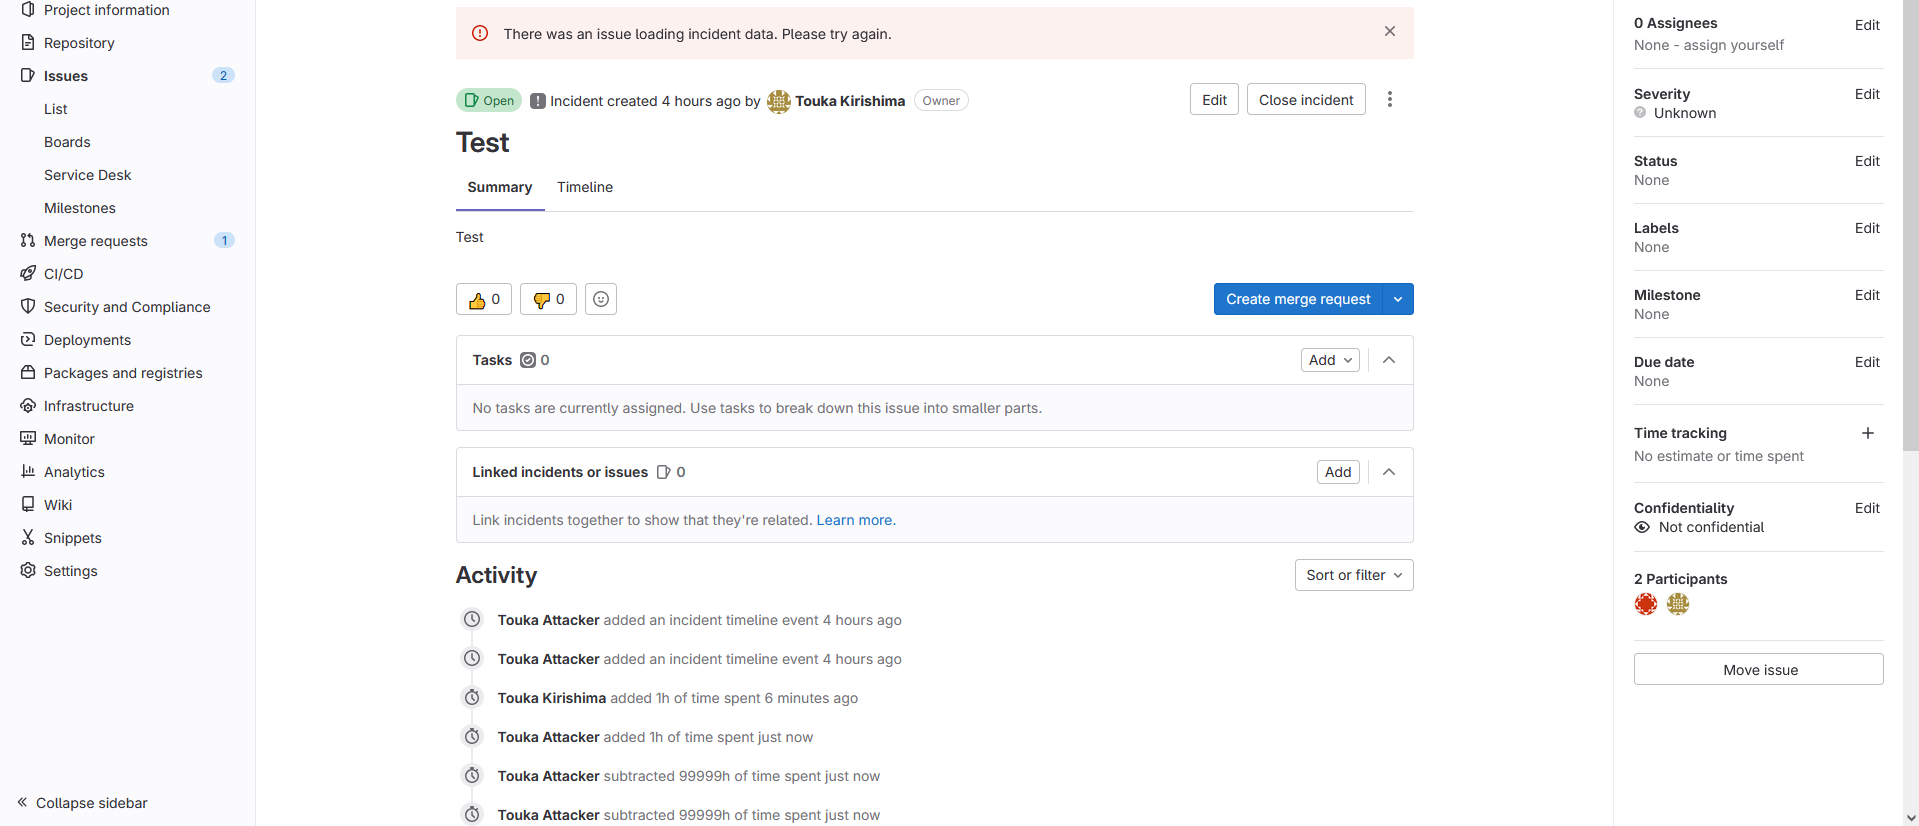Click Touka Kirishima's avatar in header
This screenshot has height=826, width=1919.
(778, 101)
